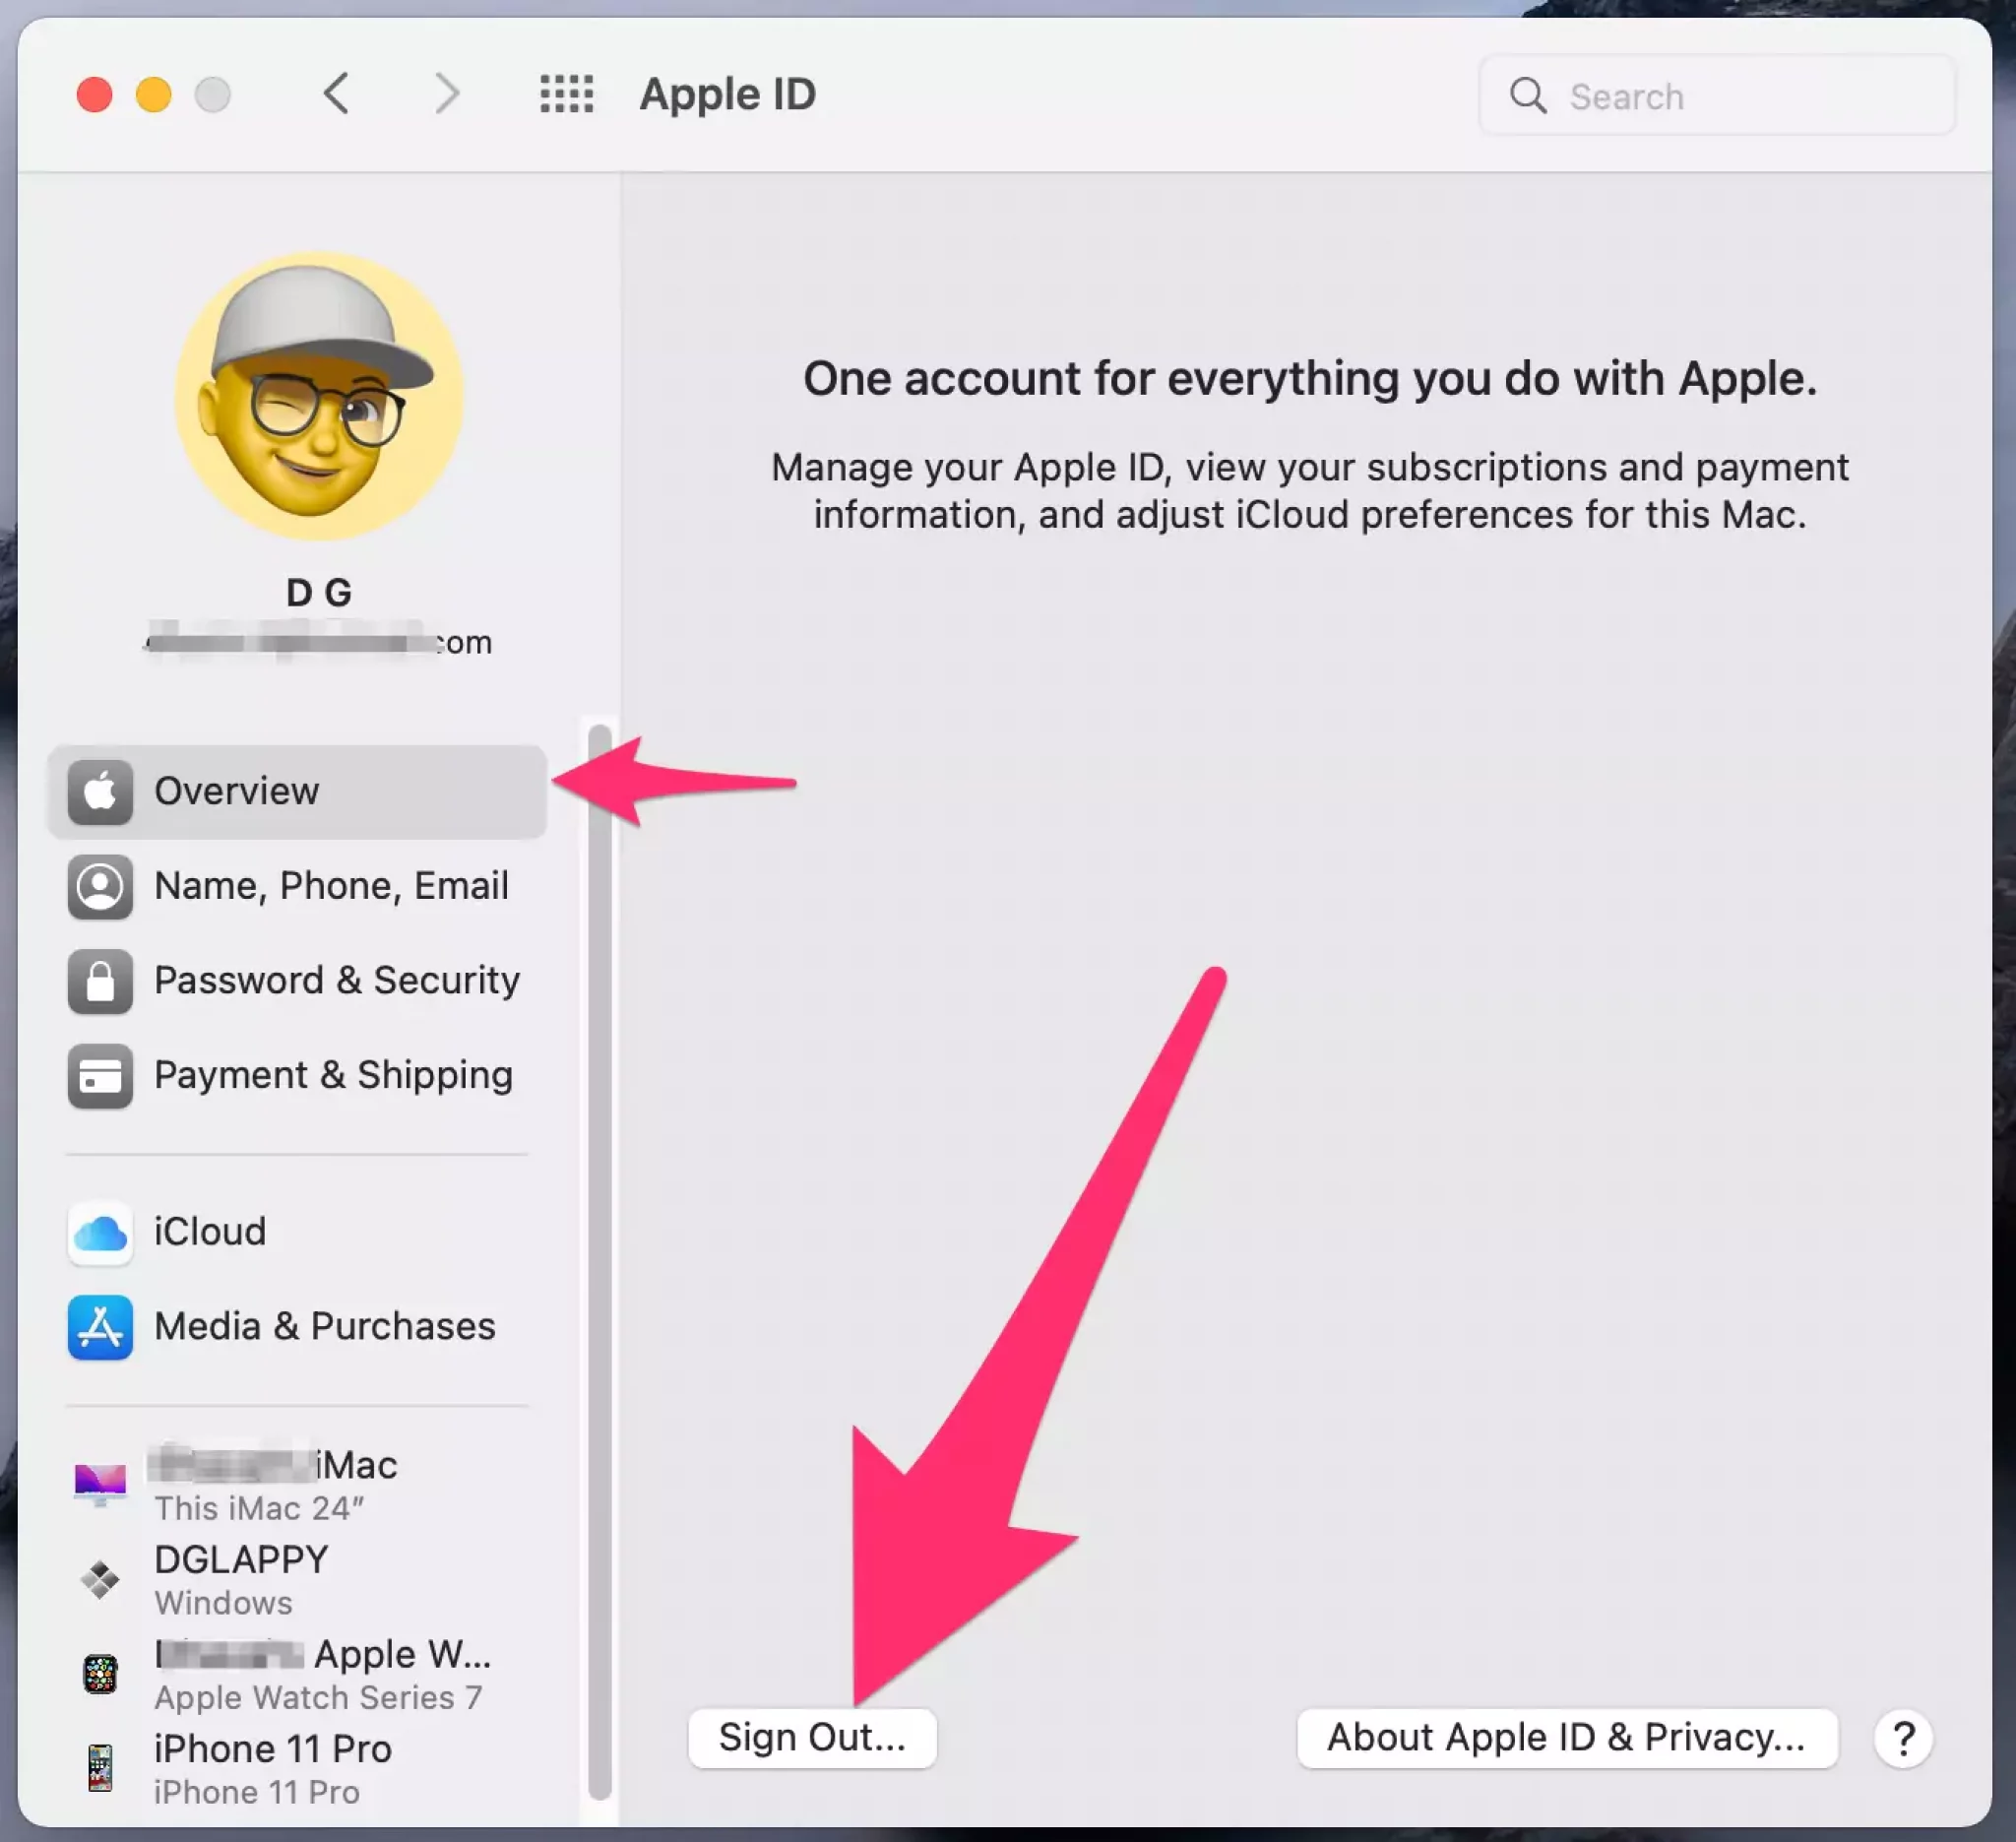
Task: Select the Overview label in sidebar
Action: click(x=237, y=791)
